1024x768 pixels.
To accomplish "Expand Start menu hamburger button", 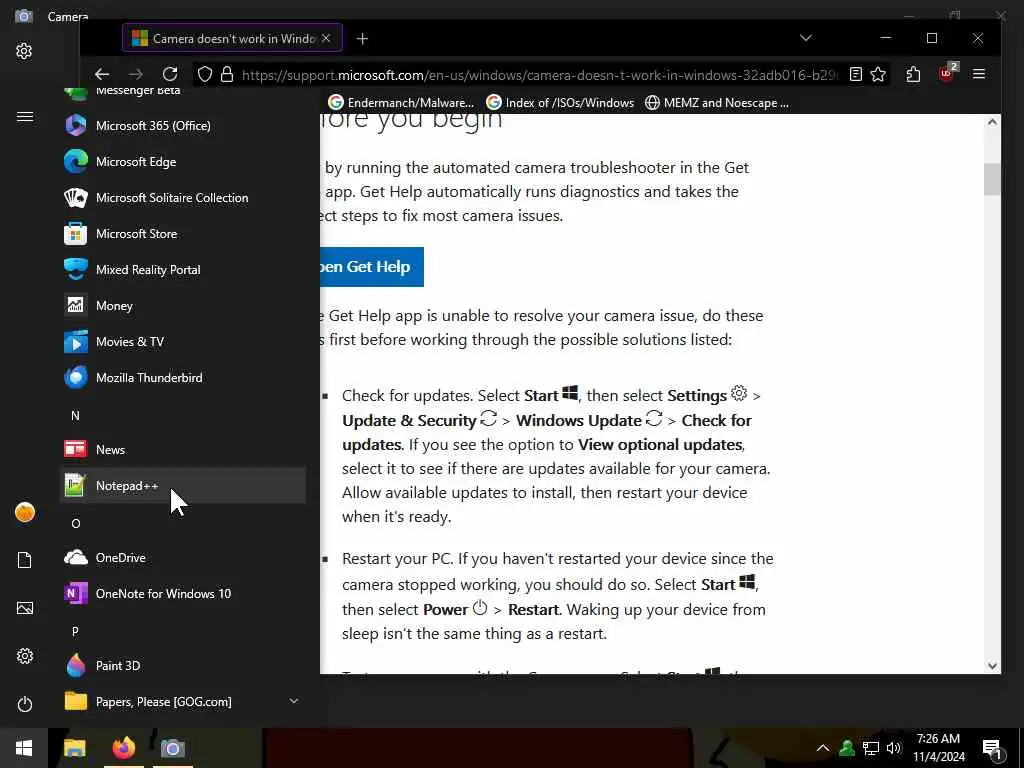I will tap(25, 116).
